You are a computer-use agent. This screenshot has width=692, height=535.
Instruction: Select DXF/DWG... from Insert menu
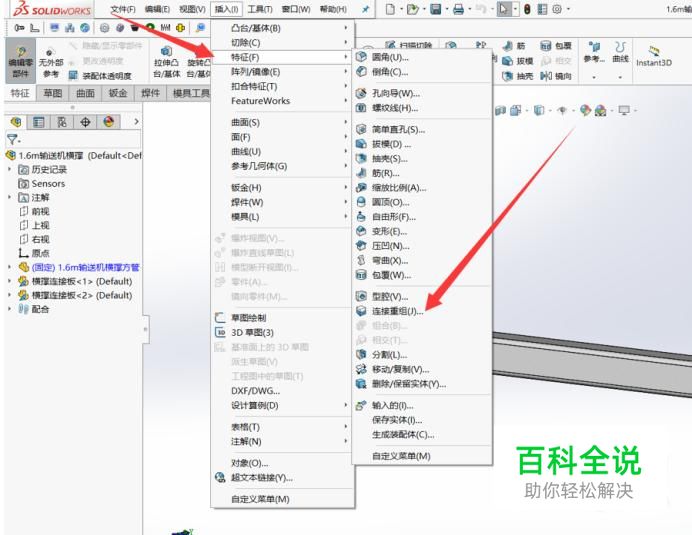point(282,391)
